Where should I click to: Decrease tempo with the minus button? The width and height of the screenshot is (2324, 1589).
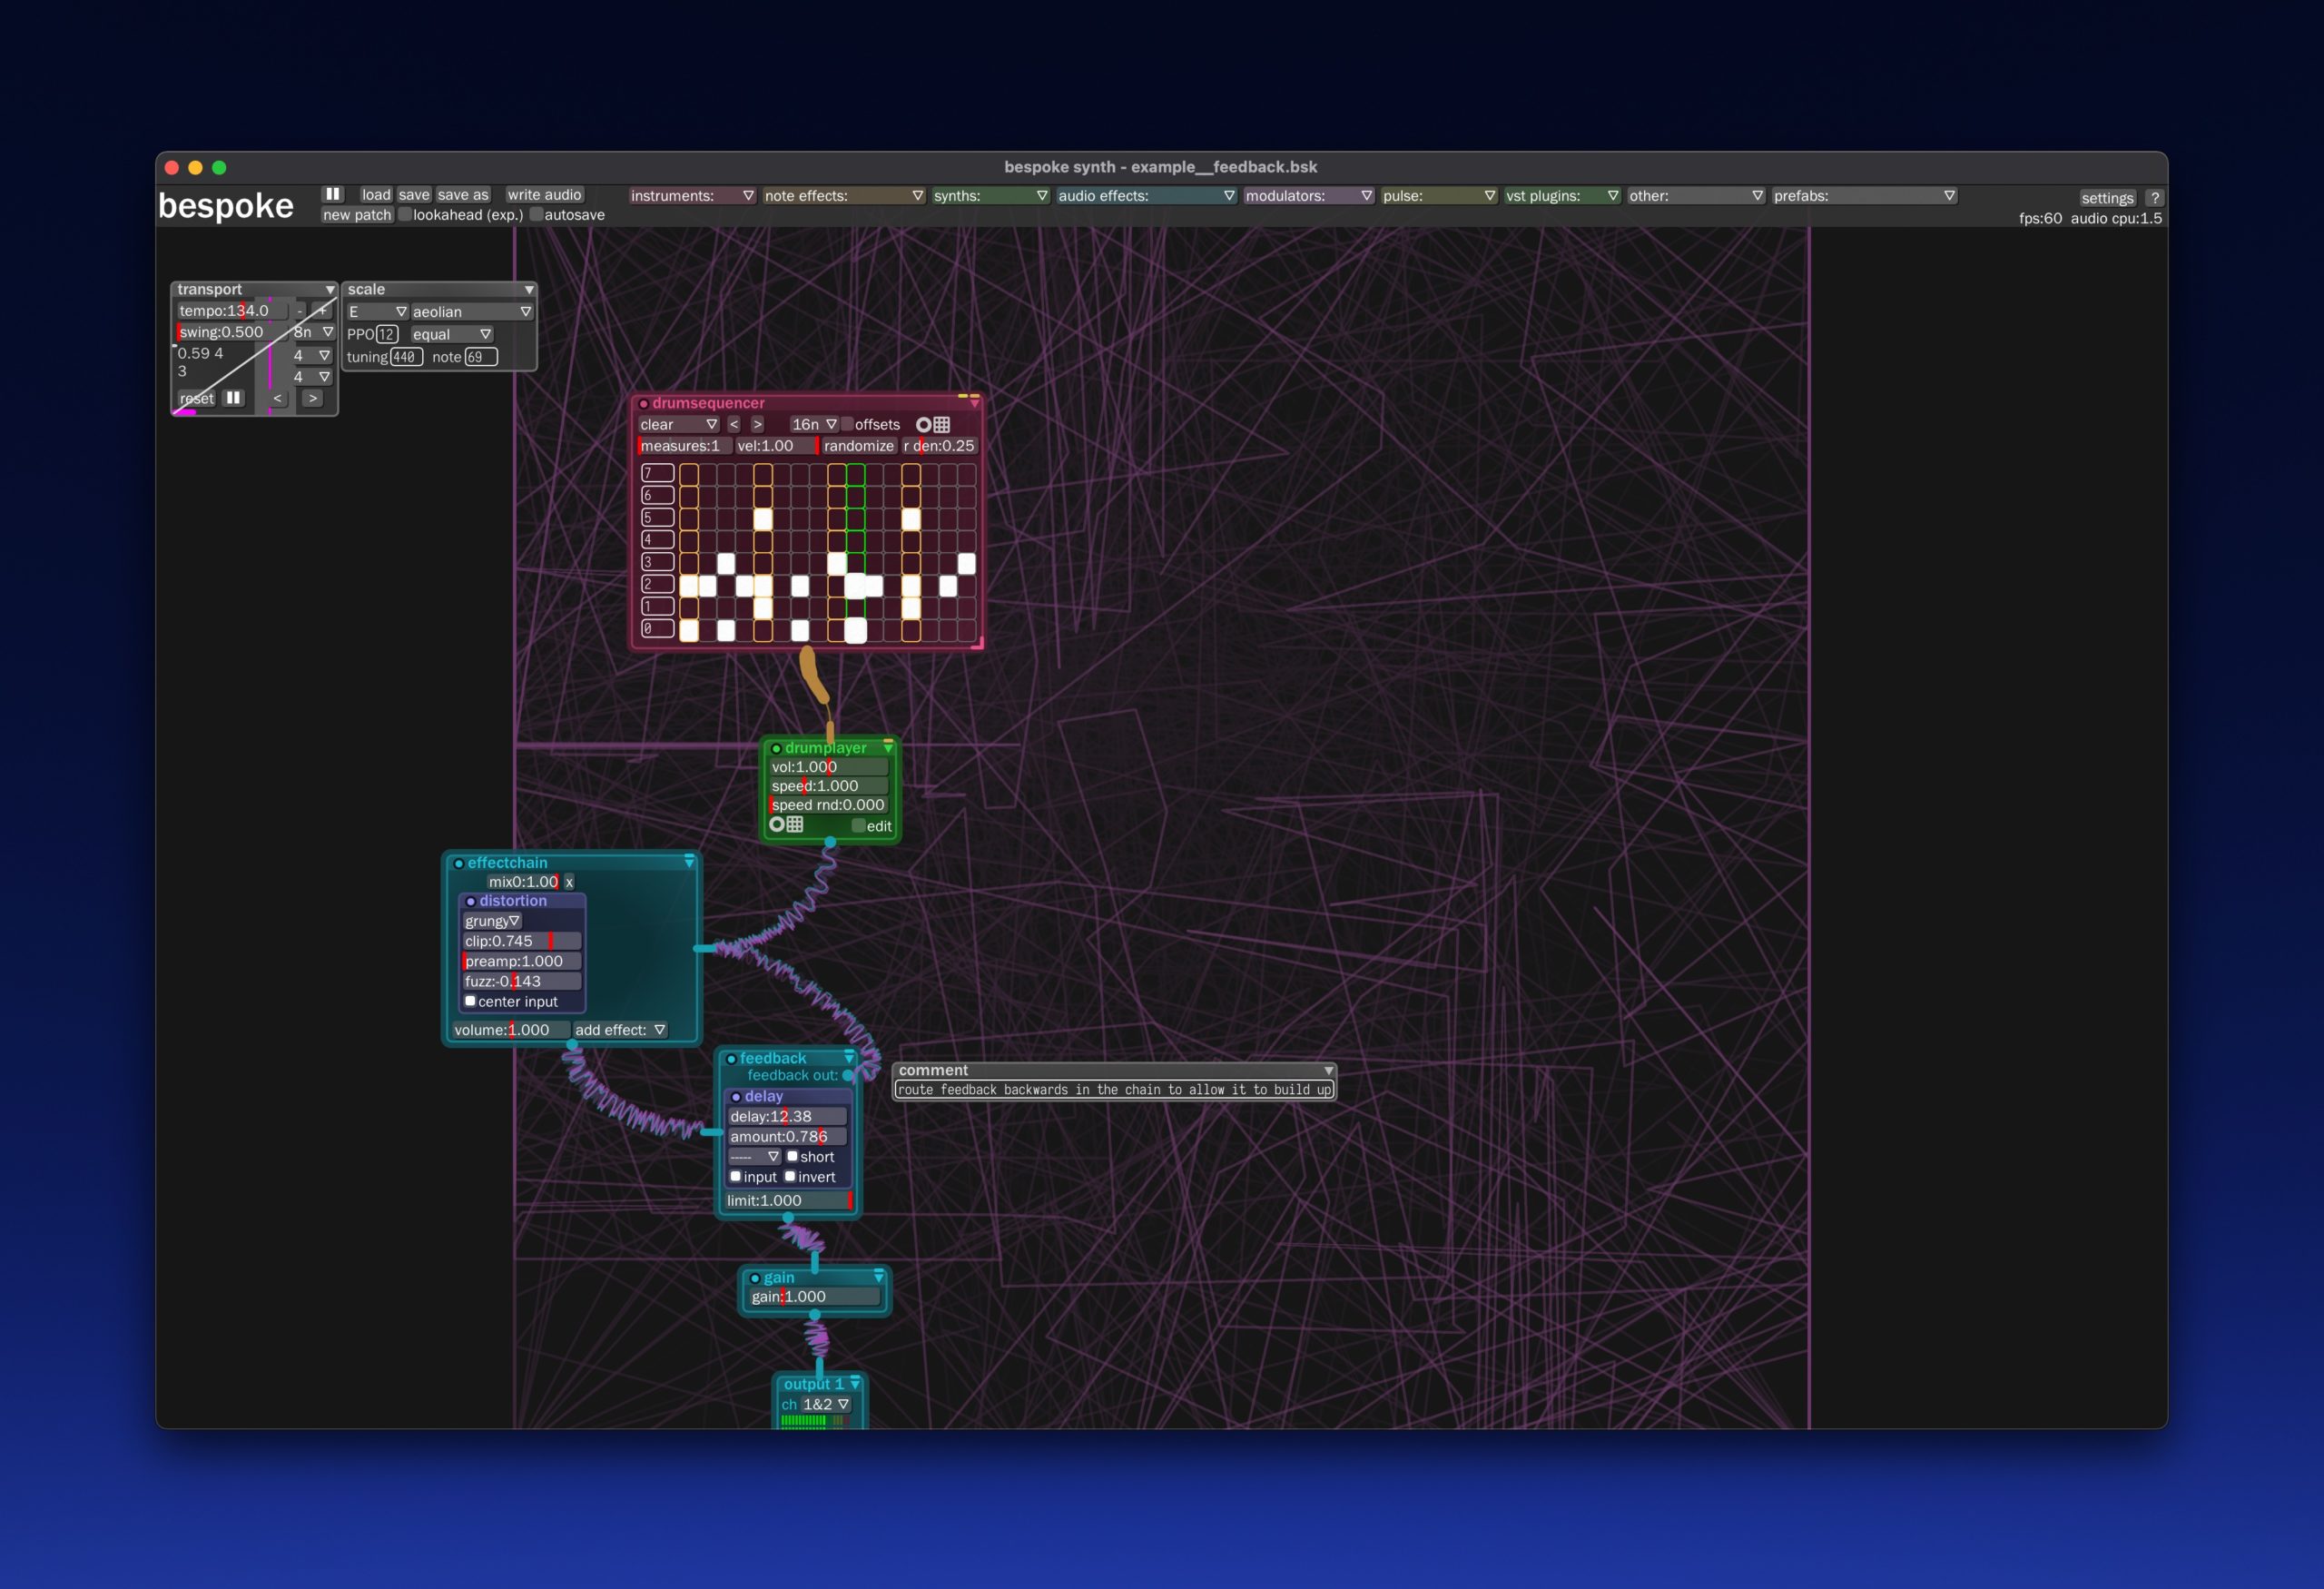pos(299,311)
